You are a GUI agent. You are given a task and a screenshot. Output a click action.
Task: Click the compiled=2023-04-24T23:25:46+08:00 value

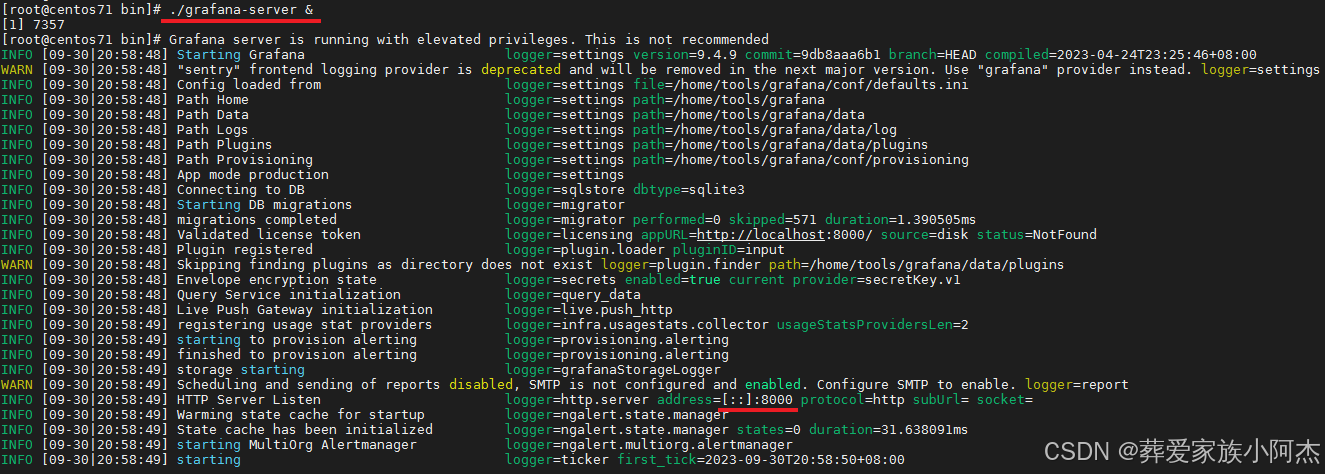click(x=1121, y=54)
